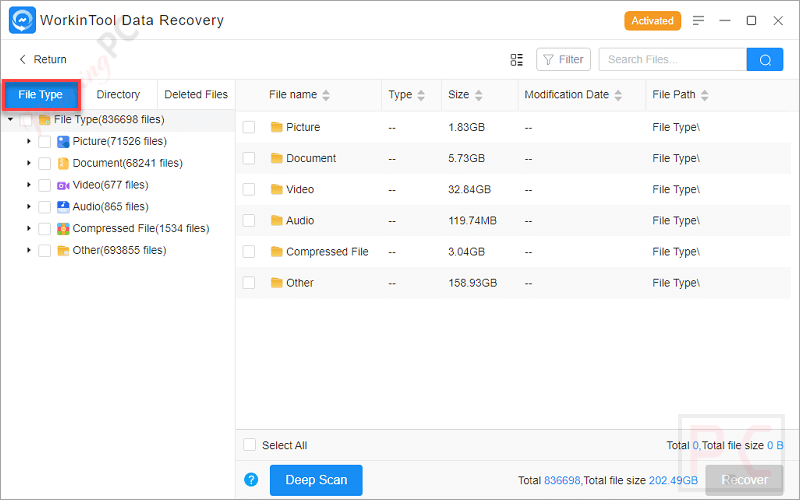Sort by Modification Date arrows

click(x=618, y=95)
